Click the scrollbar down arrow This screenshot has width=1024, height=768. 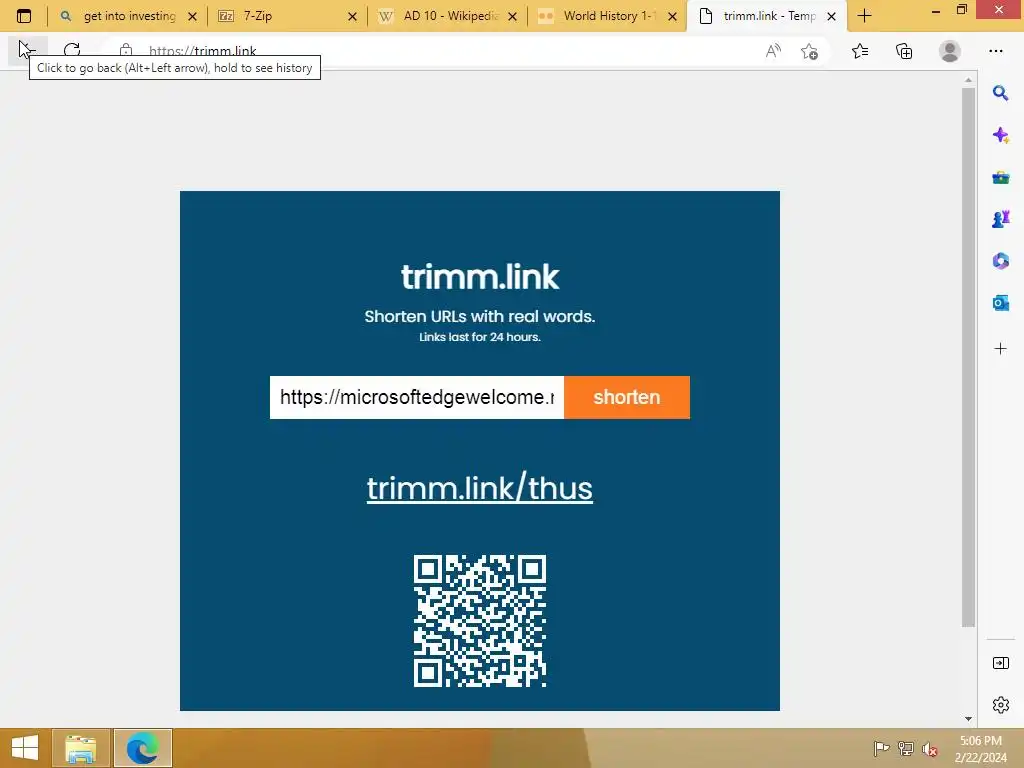[968, 718]
